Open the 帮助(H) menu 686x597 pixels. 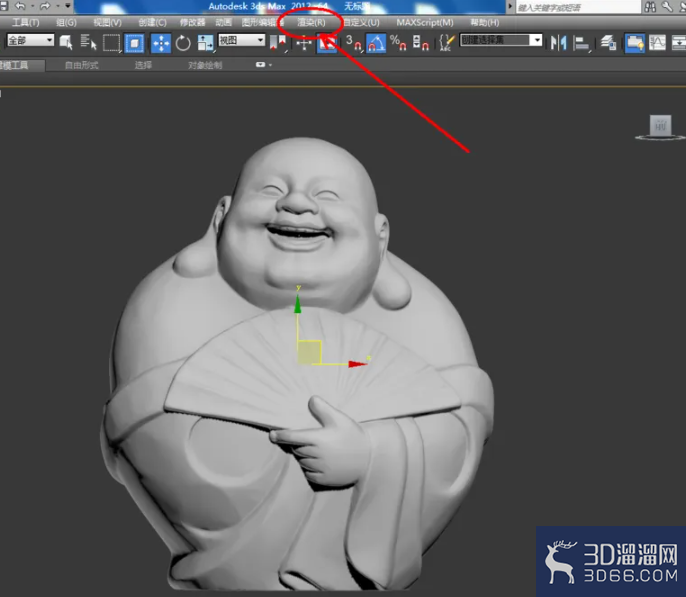[x=485, y=22]
